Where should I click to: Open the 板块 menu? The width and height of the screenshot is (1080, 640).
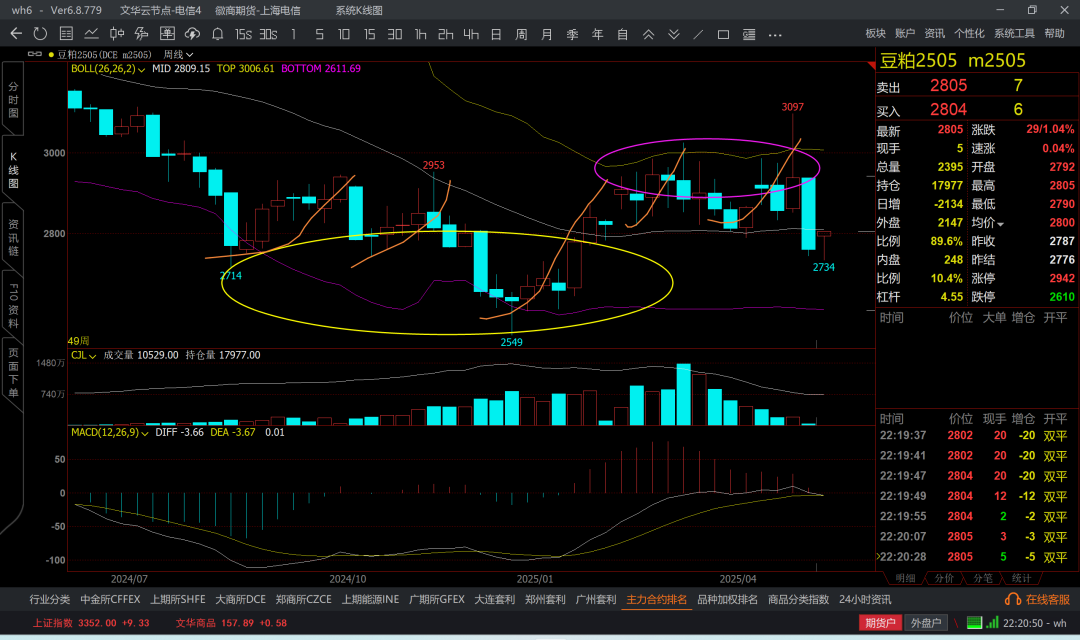click(x=875, y=33)
